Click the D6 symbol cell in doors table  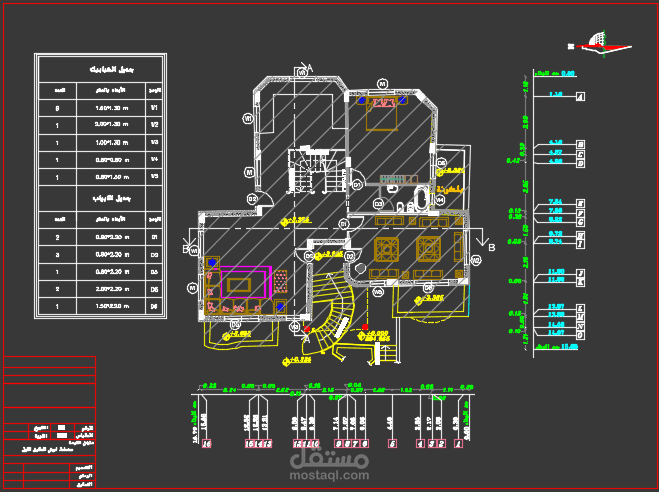tap(154, 307)
